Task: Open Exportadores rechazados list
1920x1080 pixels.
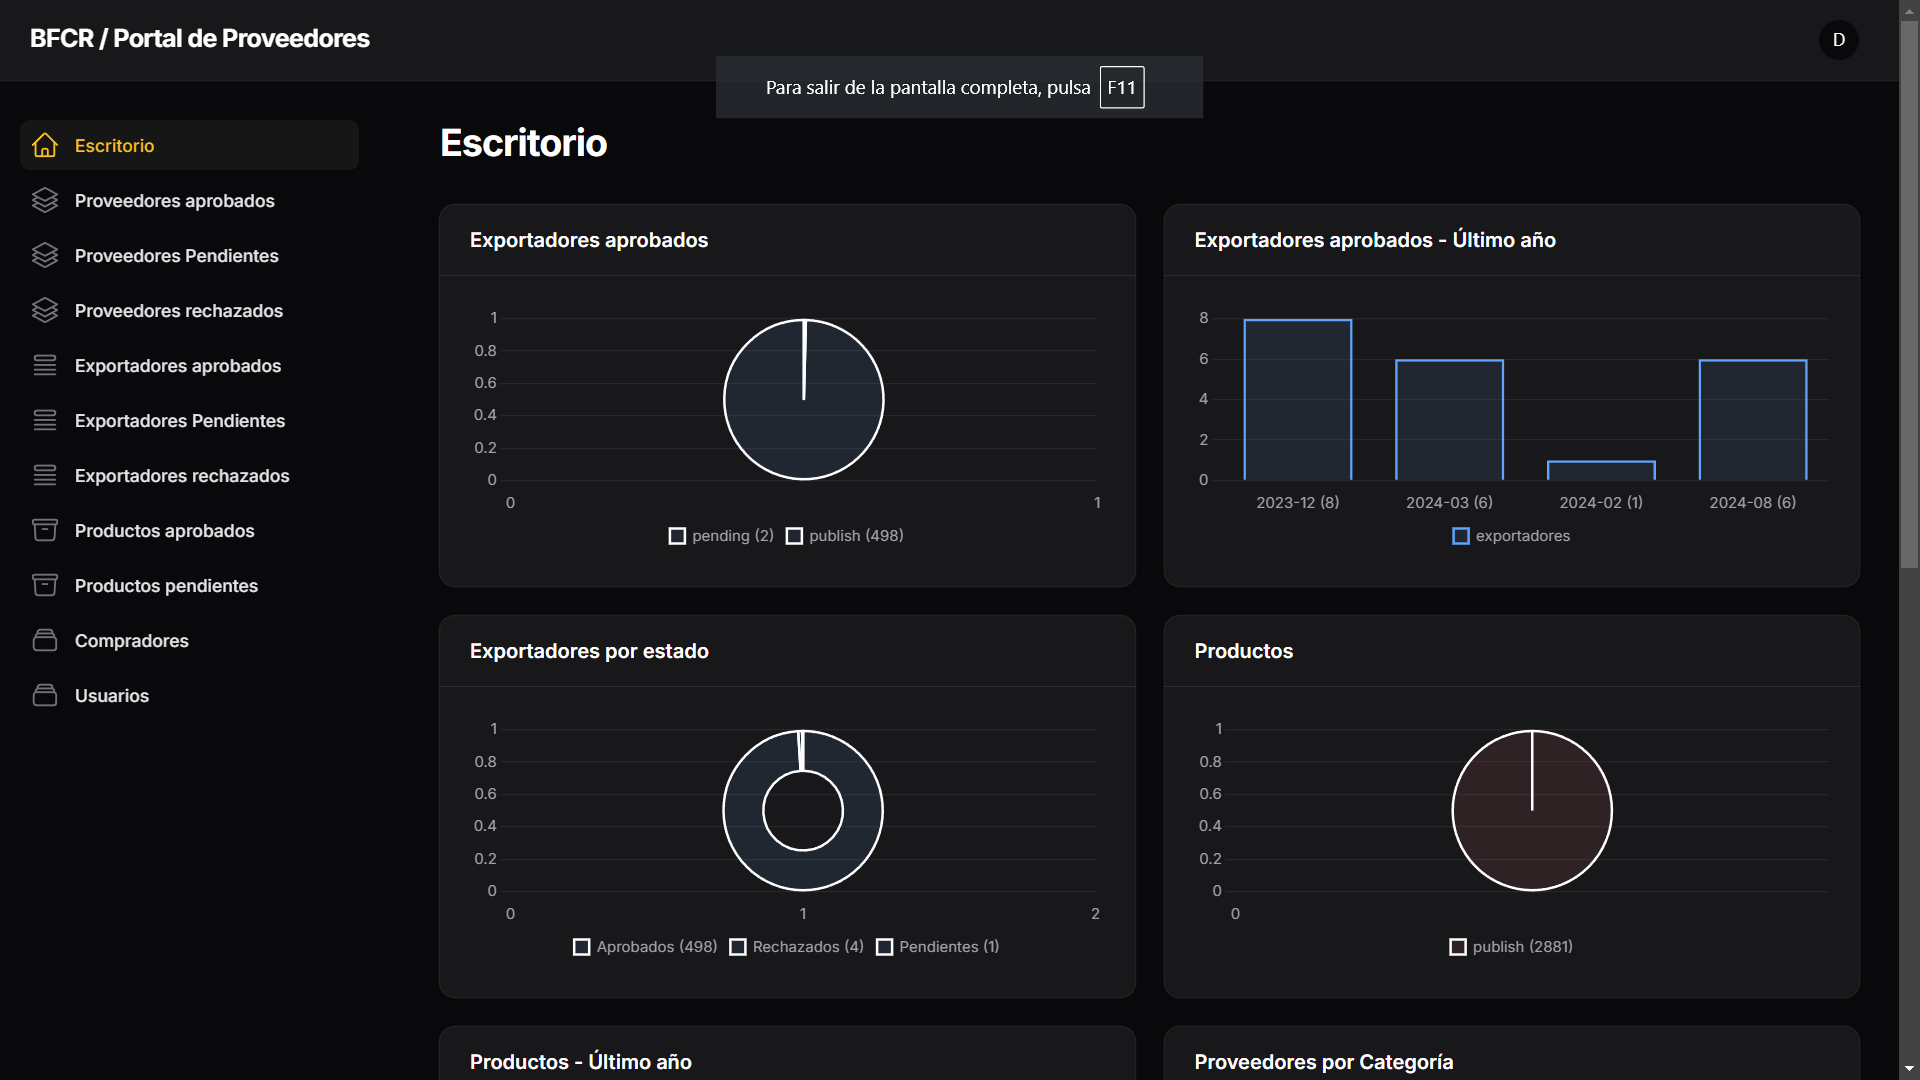Action: coord(189,475)
